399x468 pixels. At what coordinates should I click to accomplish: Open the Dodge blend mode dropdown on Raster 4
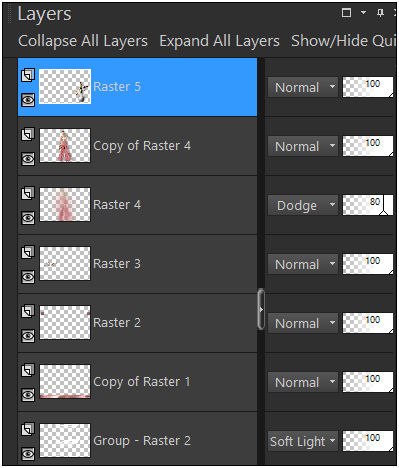pyautogui.click(x=303, y=205)
